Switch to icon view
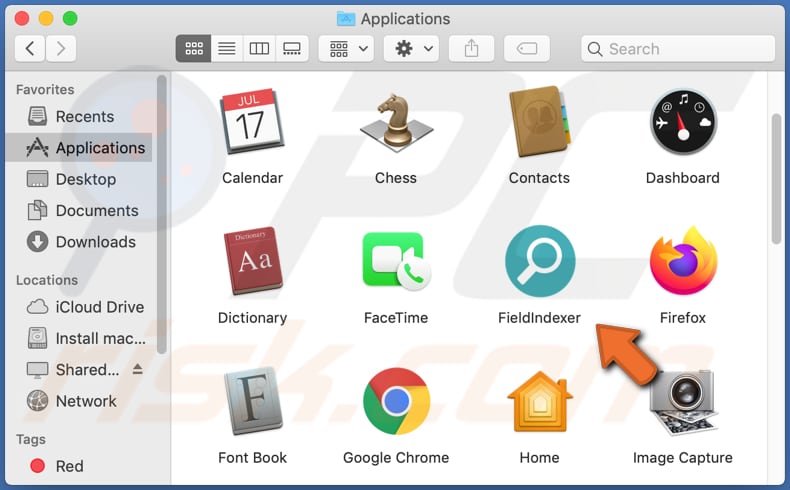This screenshot has height=490, width=790. (193, 49)
